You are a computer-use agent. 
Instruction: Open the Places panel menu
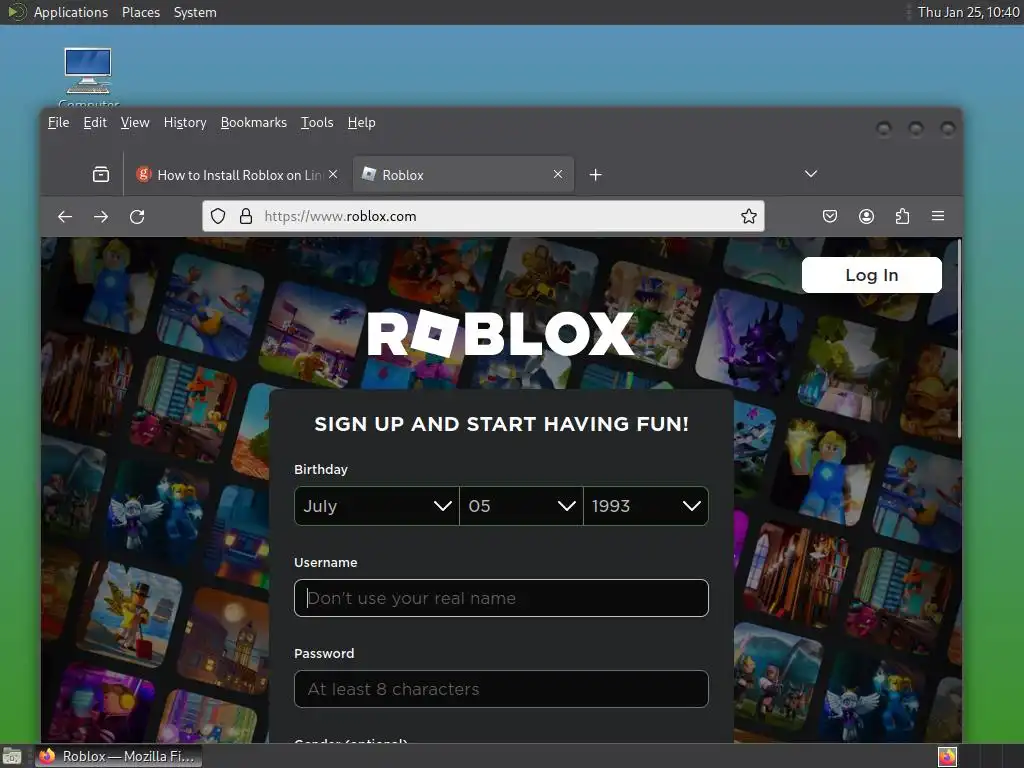[x=140, y=12]
